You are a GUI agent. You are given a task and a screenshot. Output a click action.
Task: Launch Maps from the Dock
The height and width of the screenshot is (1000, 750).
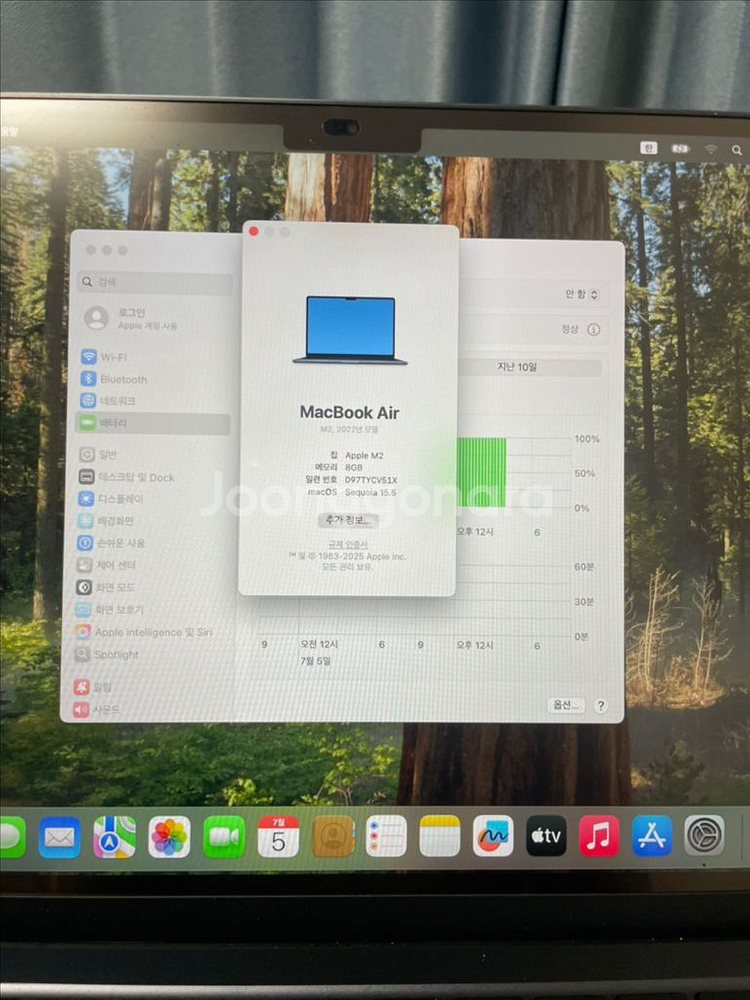pos(114,837)
